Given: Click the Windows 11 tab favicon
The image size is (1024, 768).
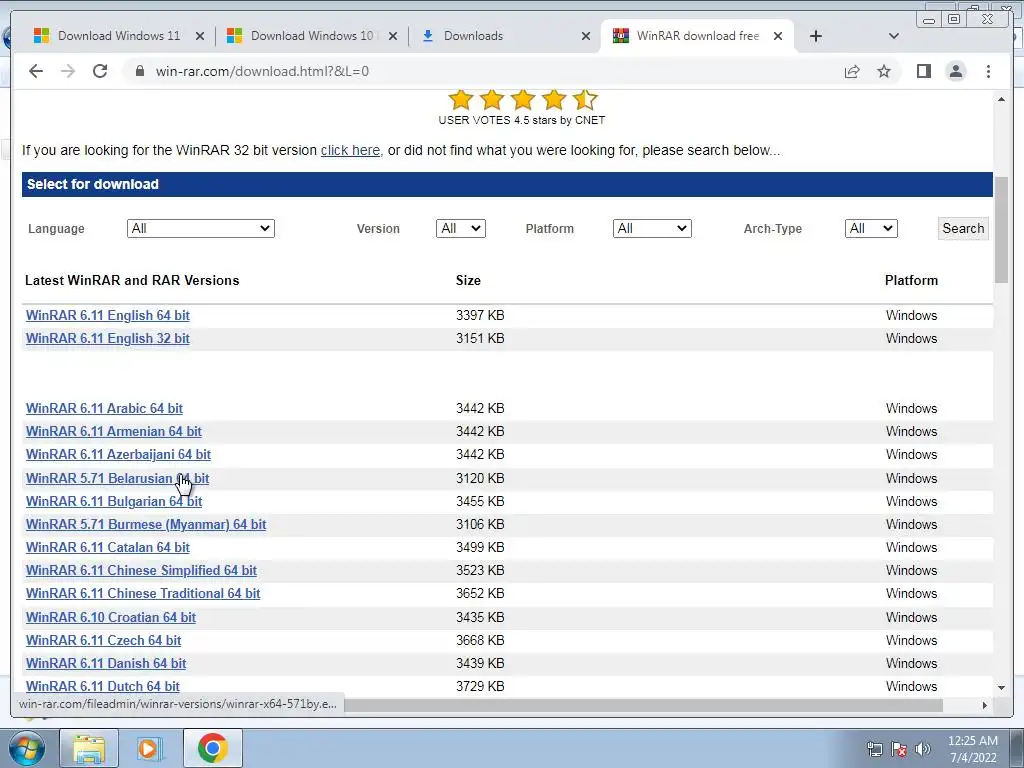Looking at the screenshot, I should pyautogui.click(x=41, y=36).
